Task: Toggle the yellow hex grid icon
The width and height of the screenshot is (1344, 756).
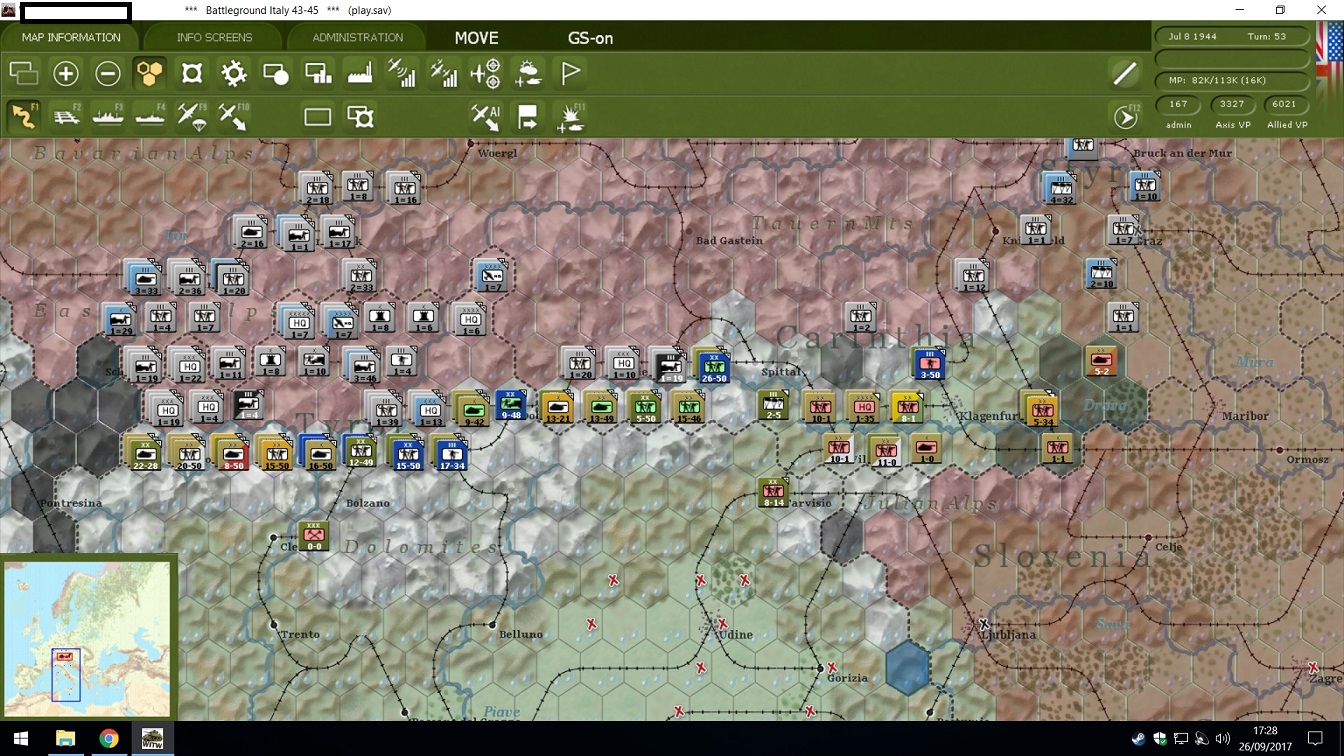Action: [149, 73]
